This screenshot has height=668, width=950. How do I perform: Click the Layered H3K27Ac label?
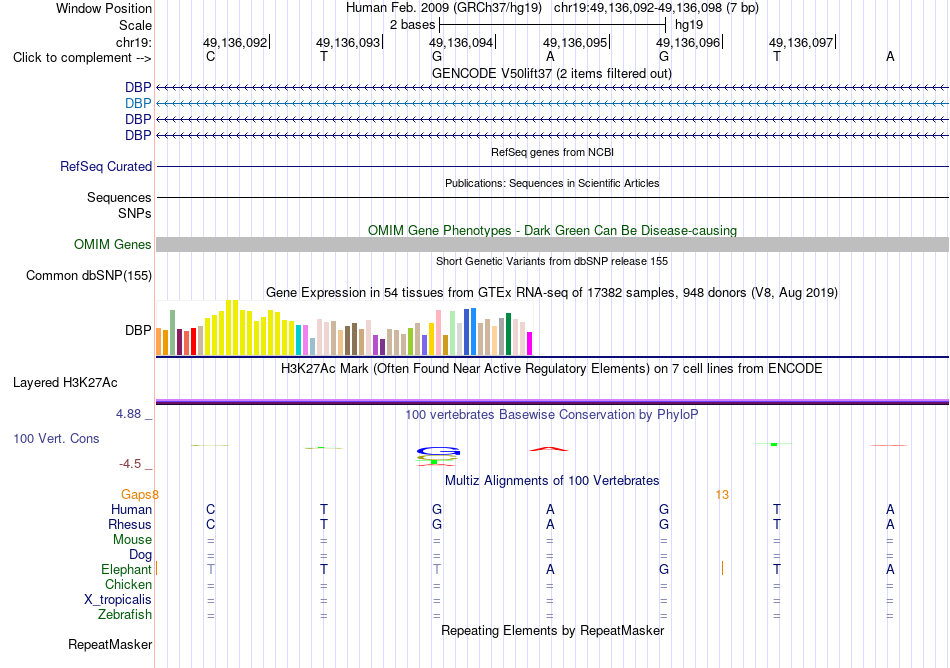coord(65,382)
